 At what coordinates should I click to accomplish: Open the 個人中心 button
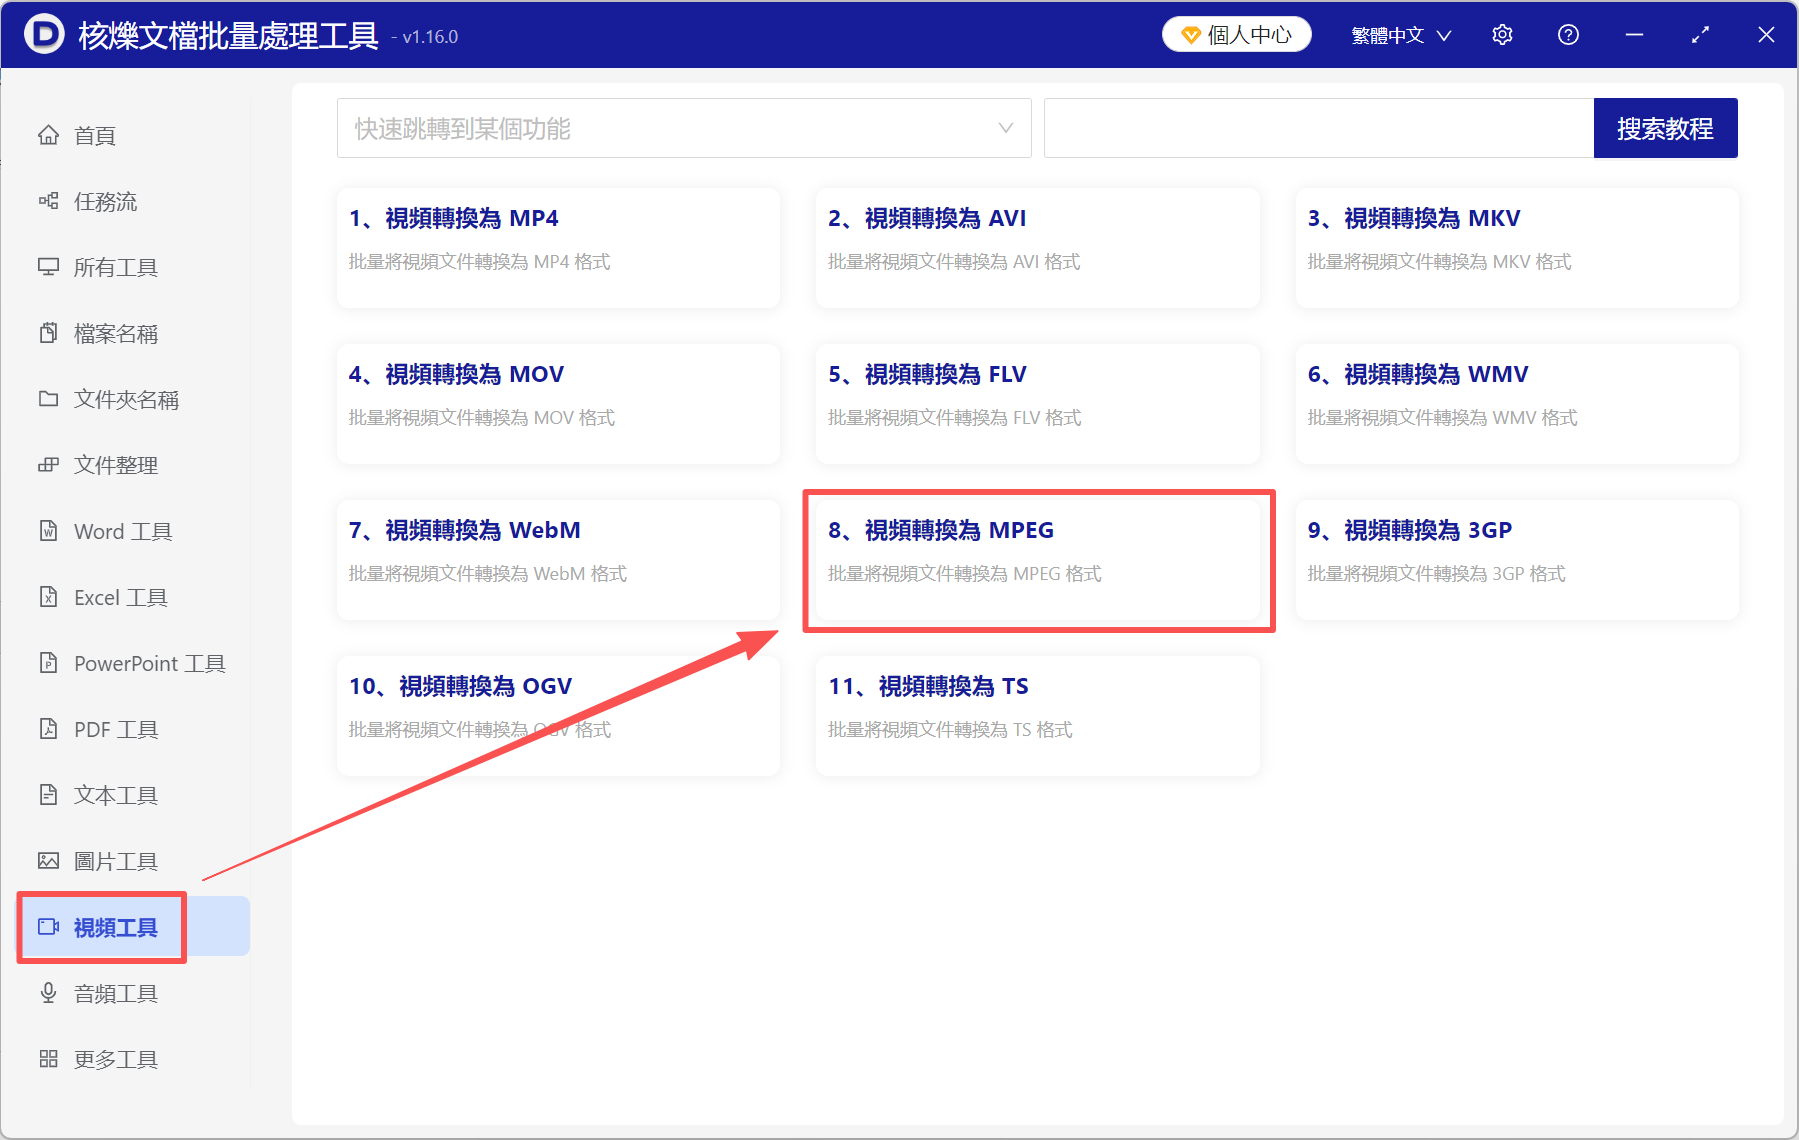1236,35
